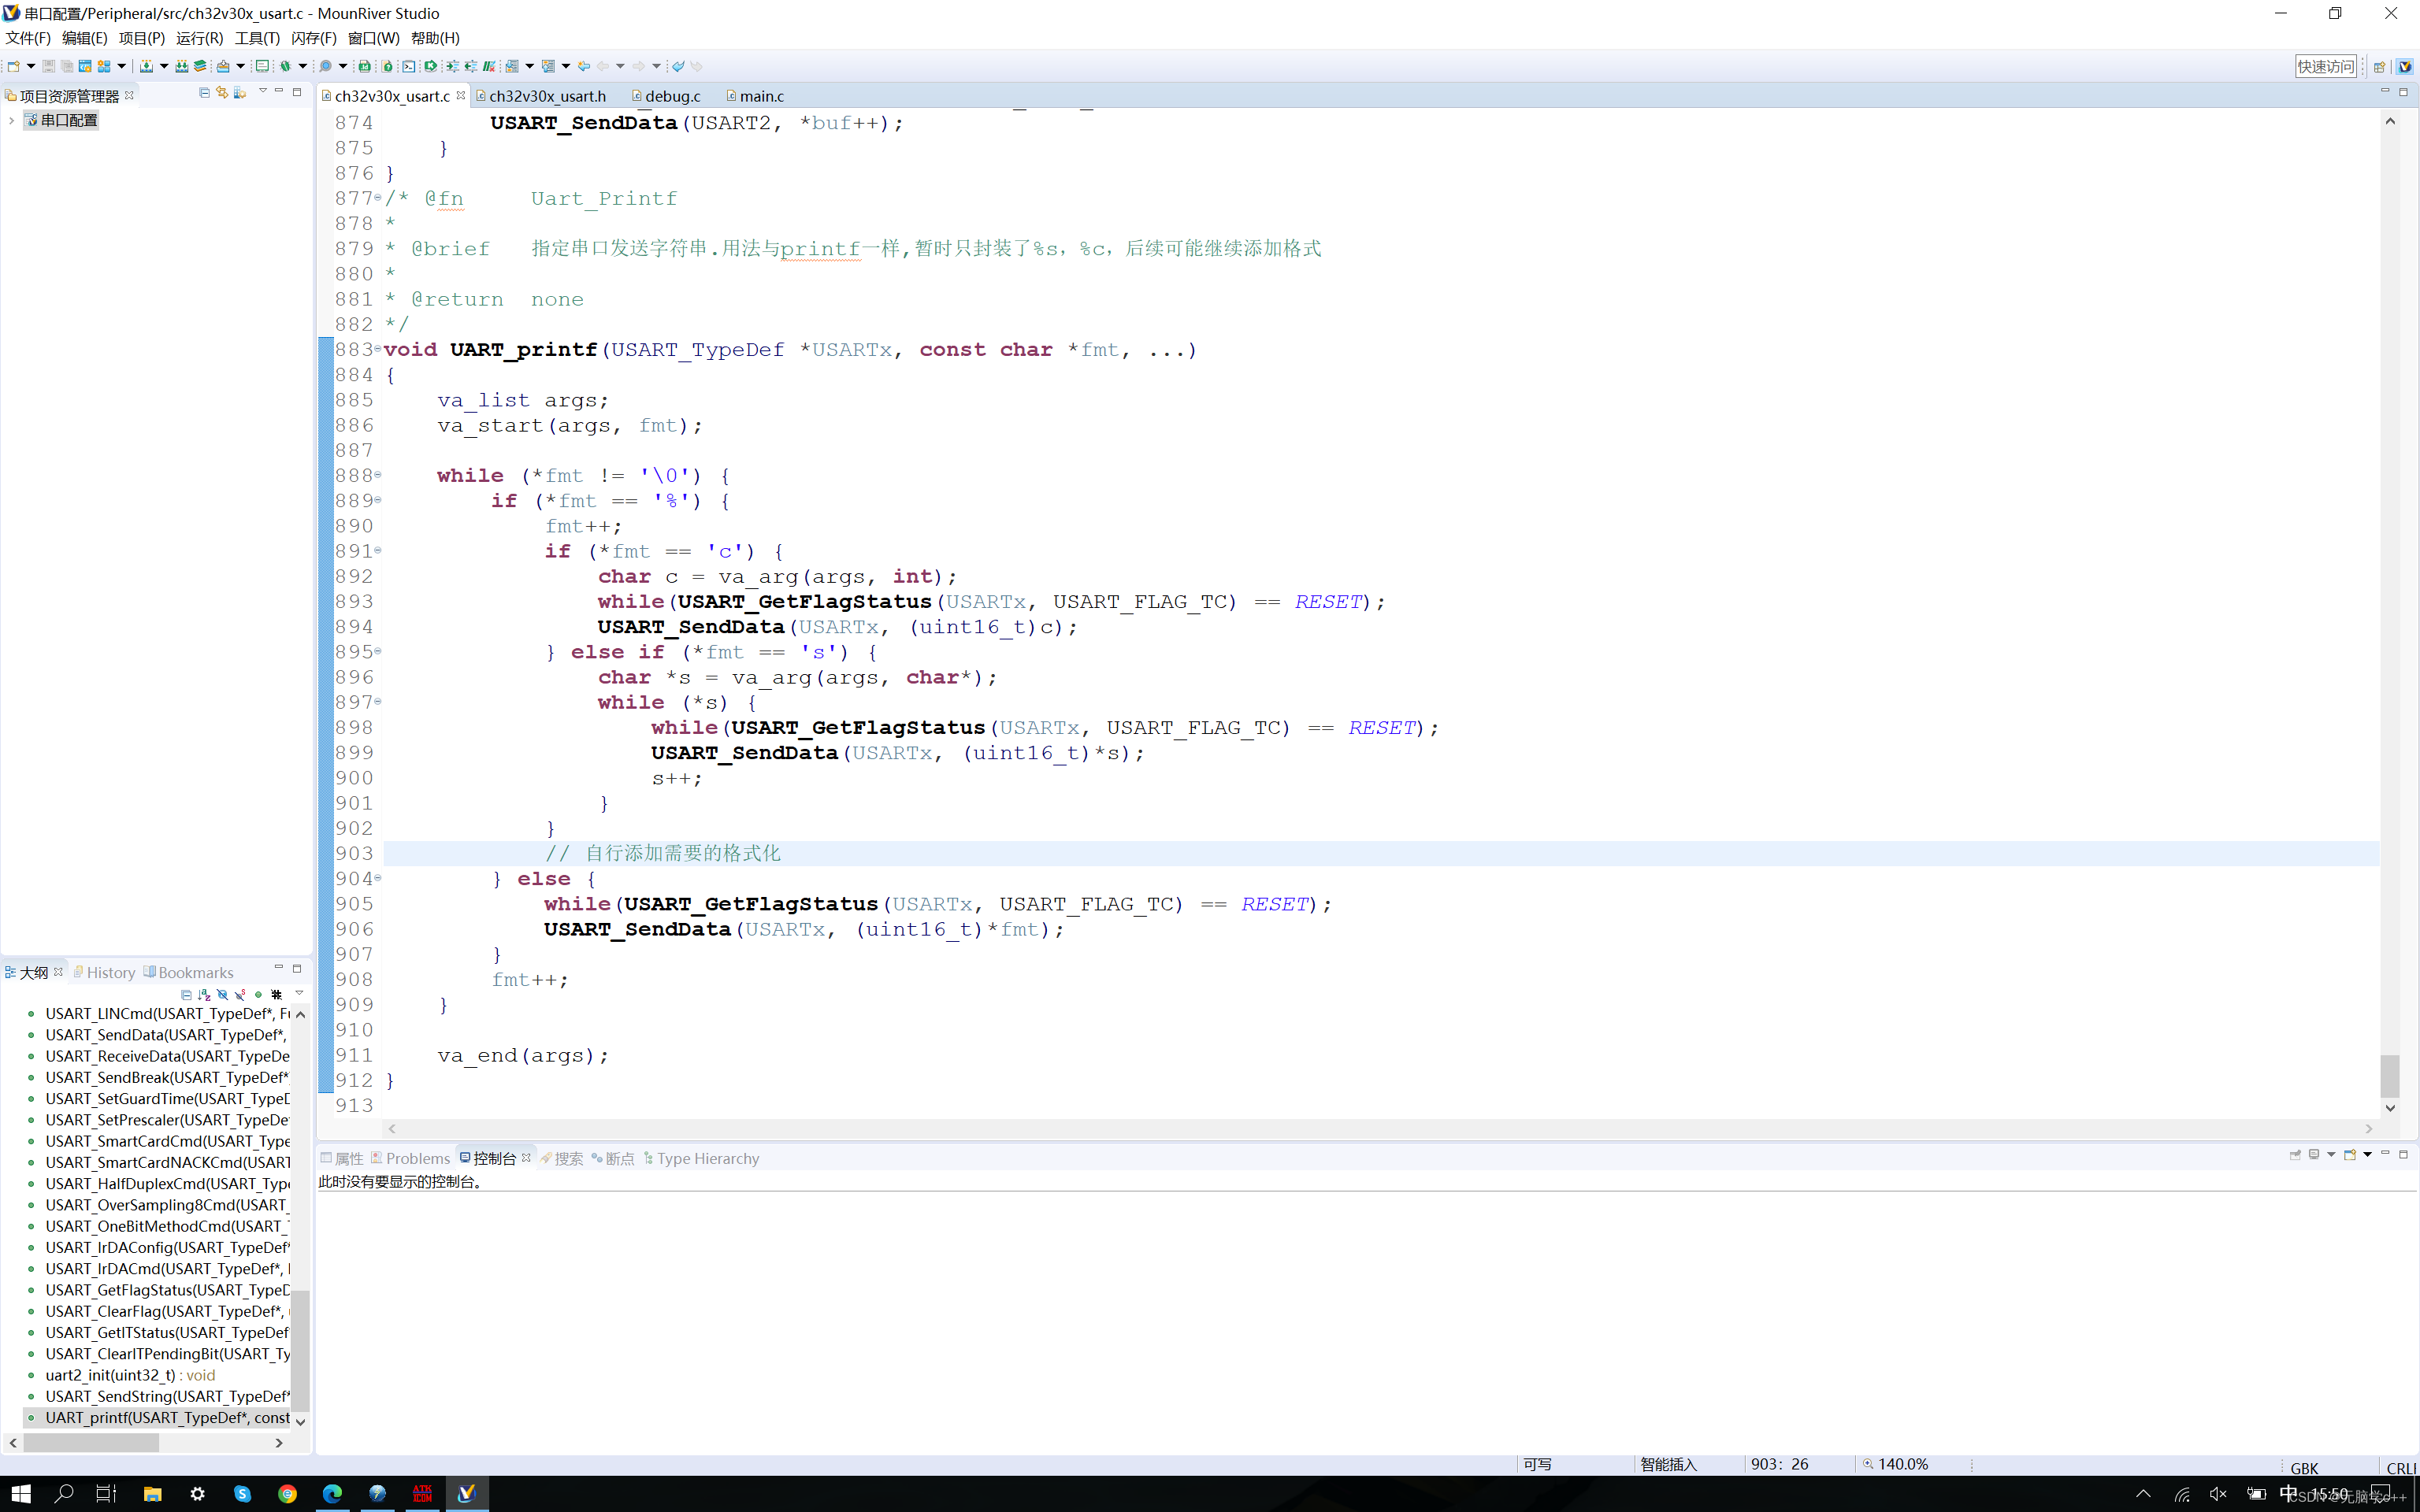The height and width of the screenshot is (1512, 2420).
Task: Collapse the while loop at line 888
Action: click(x=378, y=475)
